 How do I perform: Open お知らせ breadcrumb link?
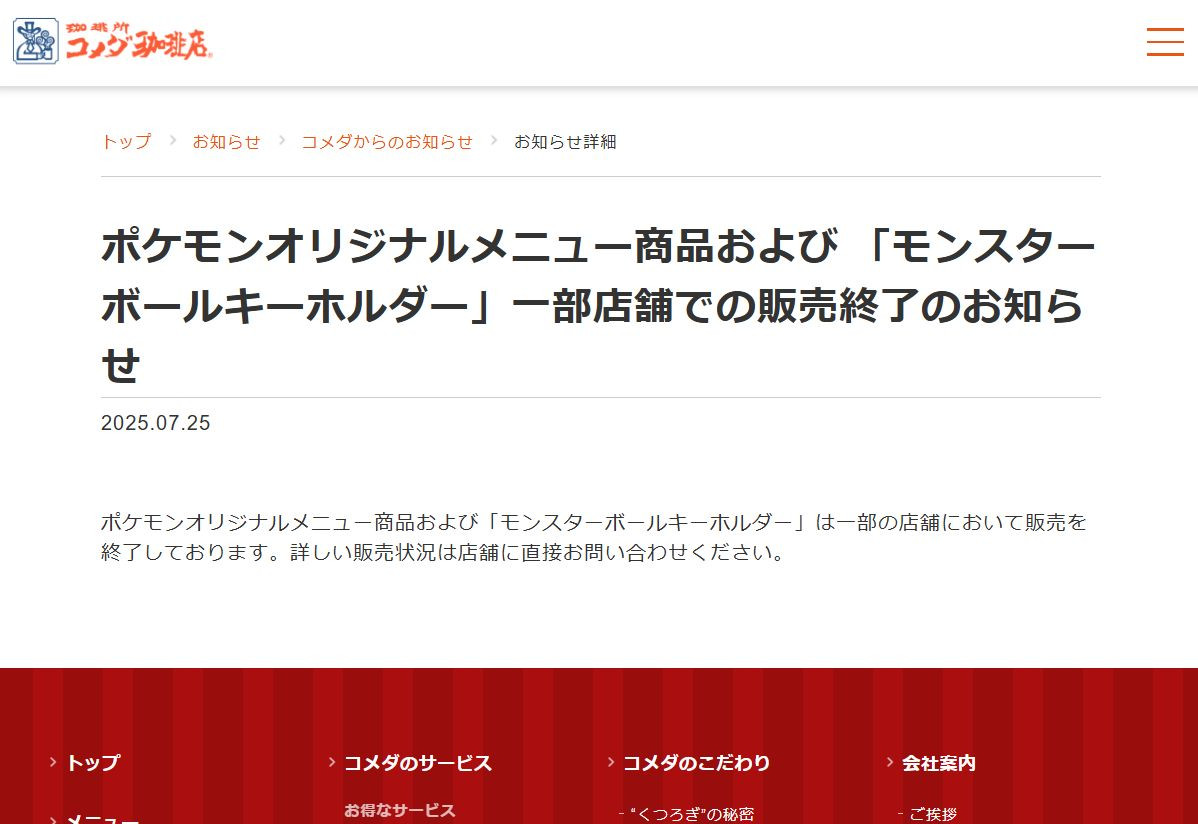pos(226,141)
